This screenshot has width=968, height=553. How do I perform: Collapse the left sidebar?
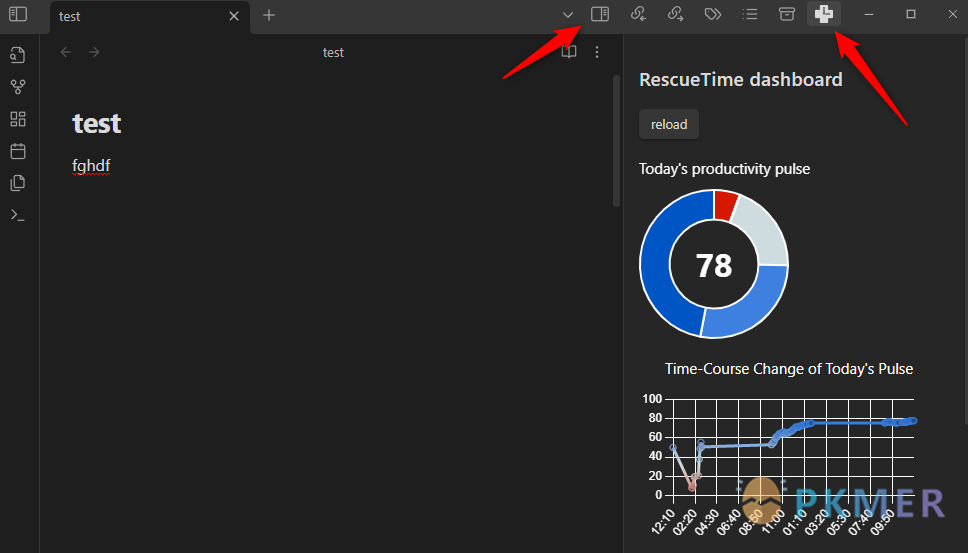click(x=18, y=14)
